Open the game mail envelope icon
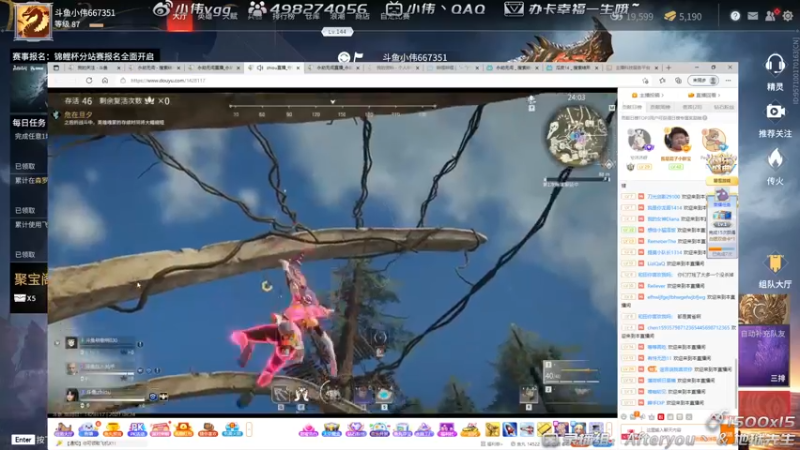Viewport: 800px width, 450px height. pos(753,16)
